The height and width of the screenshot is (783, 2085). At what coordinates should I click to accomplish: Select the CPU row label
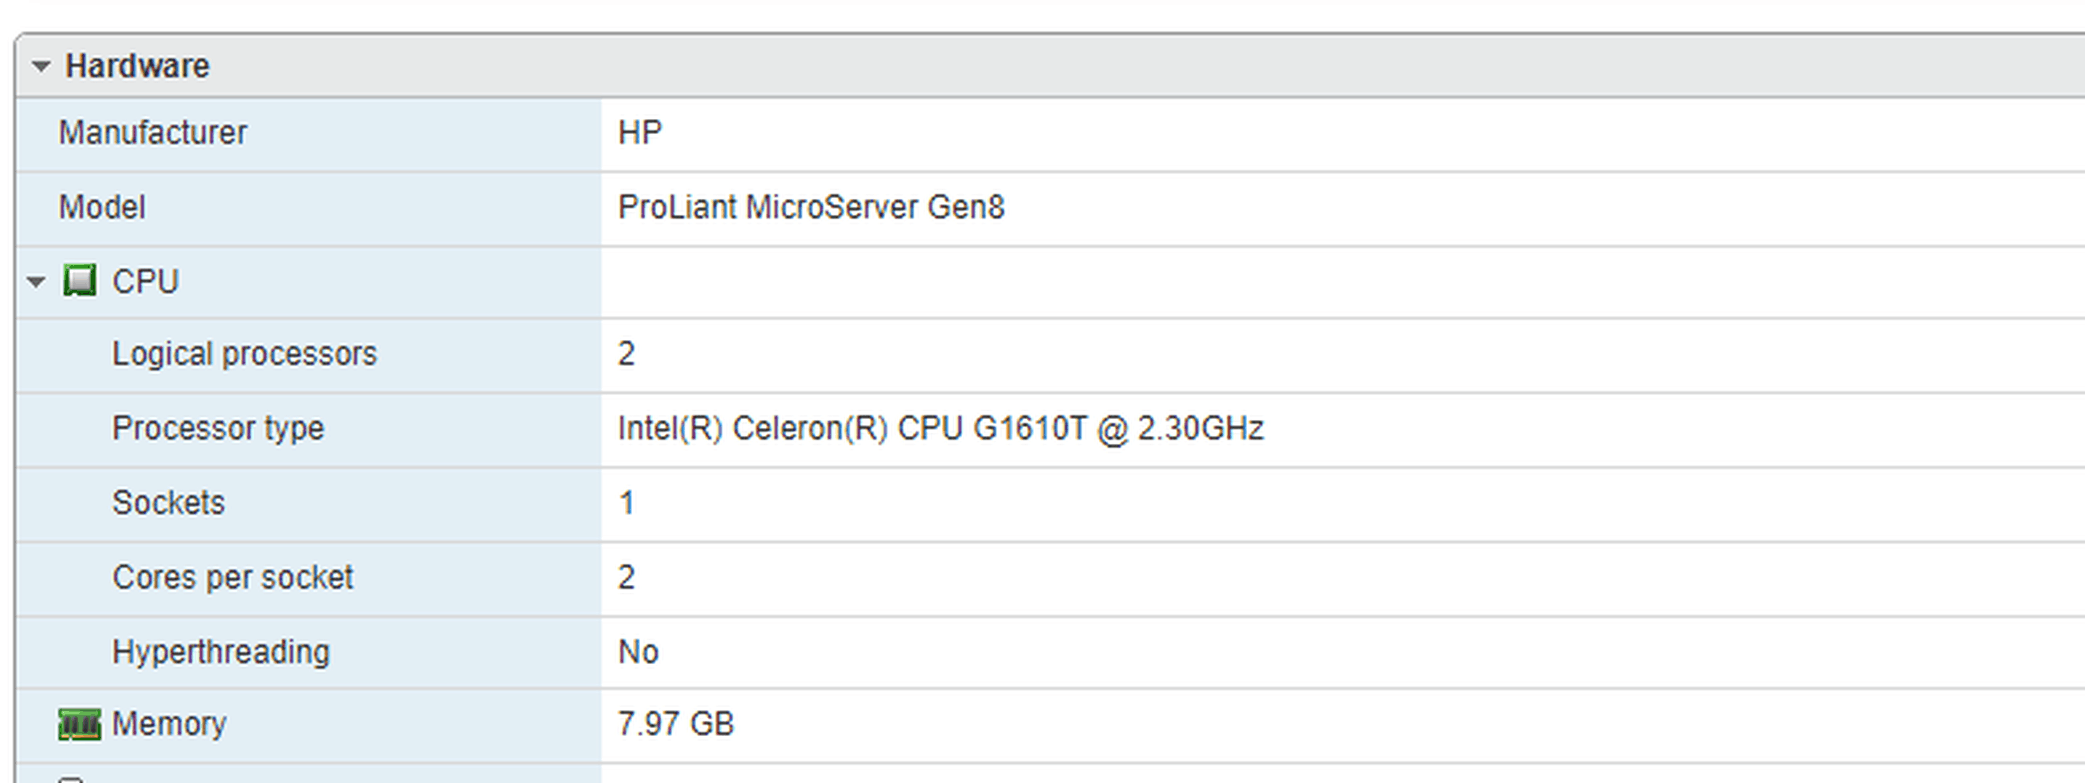click(145, 282)
